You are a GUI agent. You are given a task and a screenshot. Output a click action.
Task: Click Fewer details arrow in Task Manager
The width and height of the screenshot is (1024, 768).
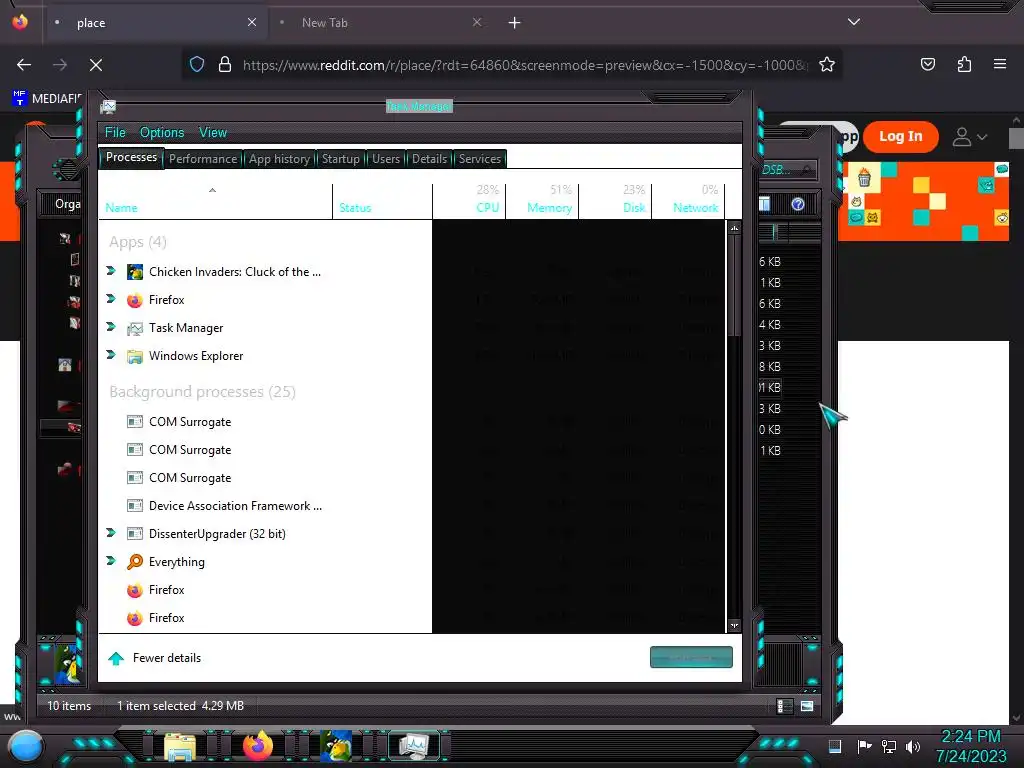click(x=116, y=658)
